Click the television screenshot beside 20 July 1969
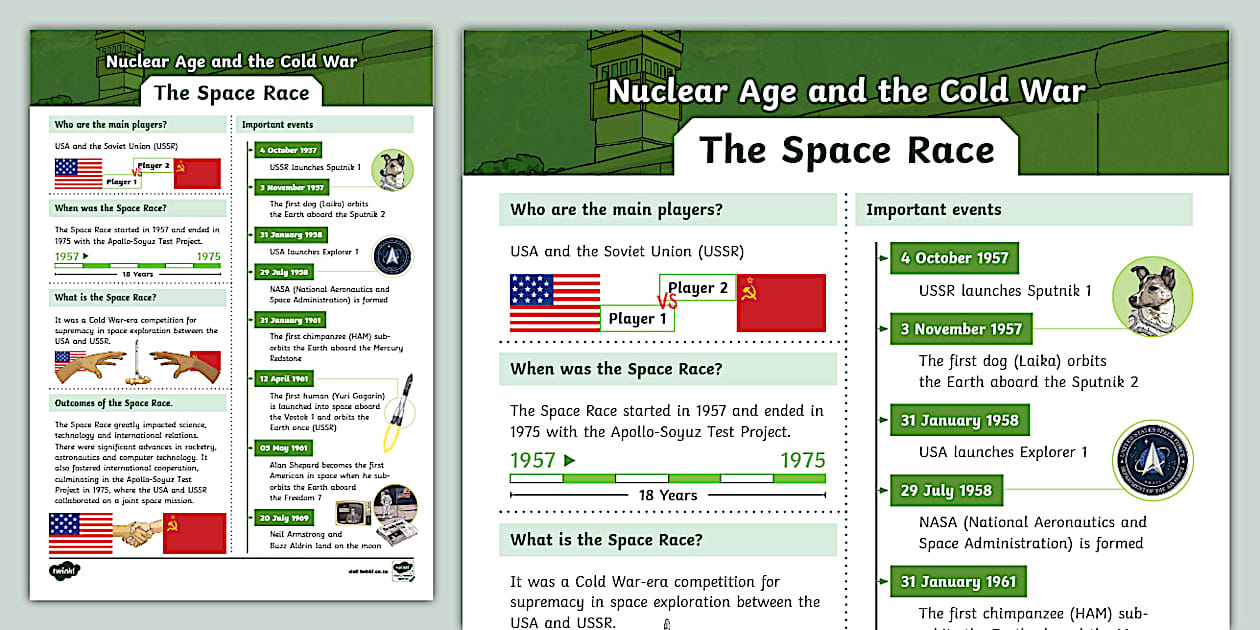Screen dimensions: 1260x630 point(355,514)
